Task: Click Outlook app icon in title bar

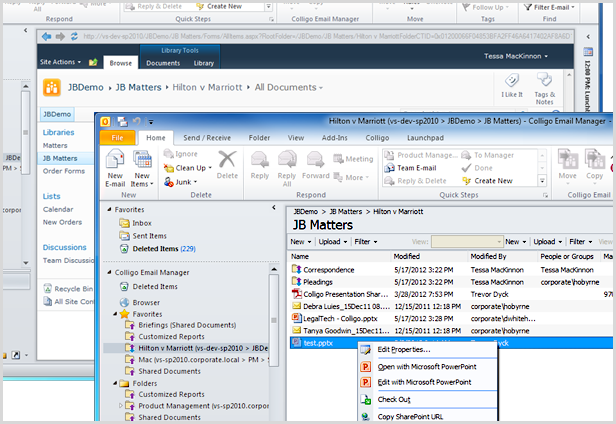Action: (105, 122)
